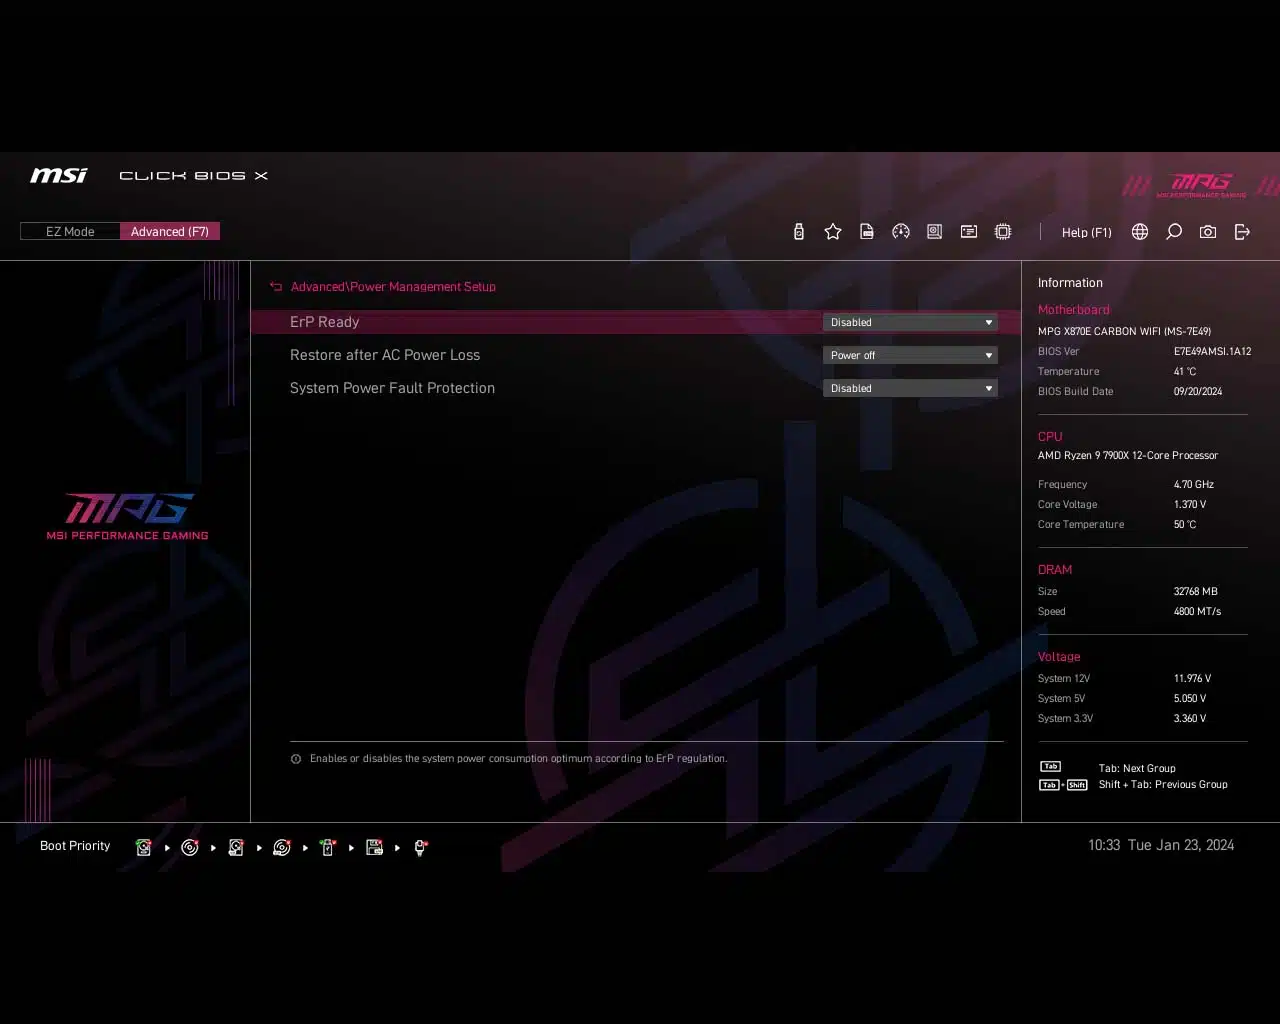Select the third Boot Priority device icon
This screenshot has width=1280, height=1024.
(236, 848)
